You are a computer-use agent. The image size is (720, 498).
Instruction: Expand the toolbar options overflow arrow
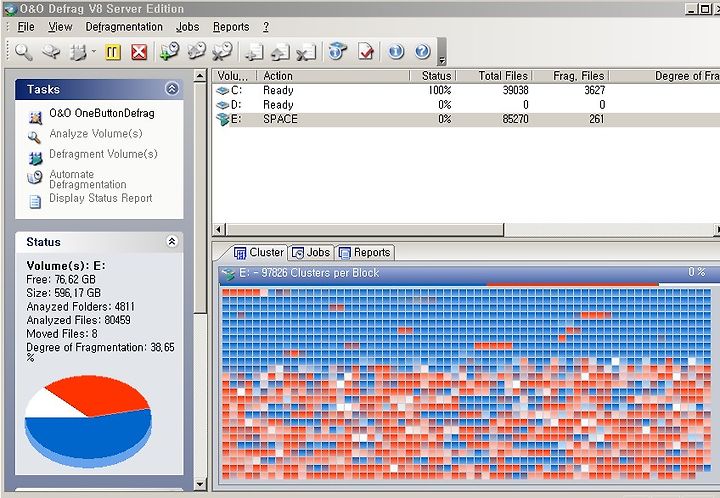(442, 60)
